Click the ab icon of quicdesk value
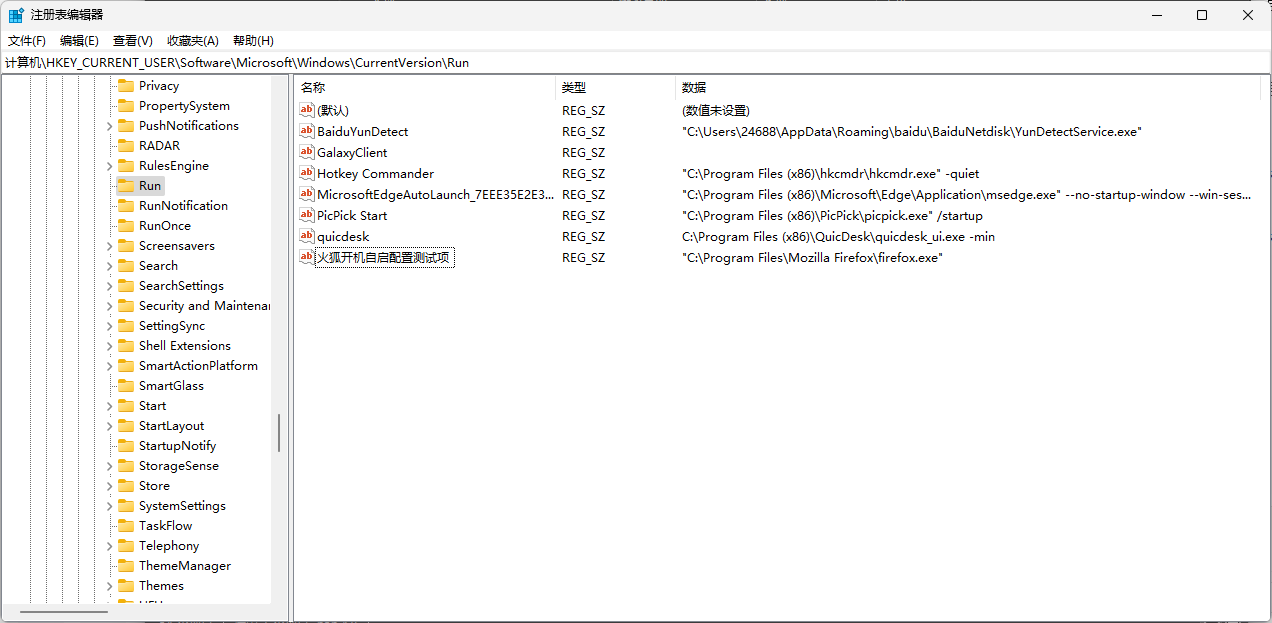The image size is (1272, 623). coord(307,236)
